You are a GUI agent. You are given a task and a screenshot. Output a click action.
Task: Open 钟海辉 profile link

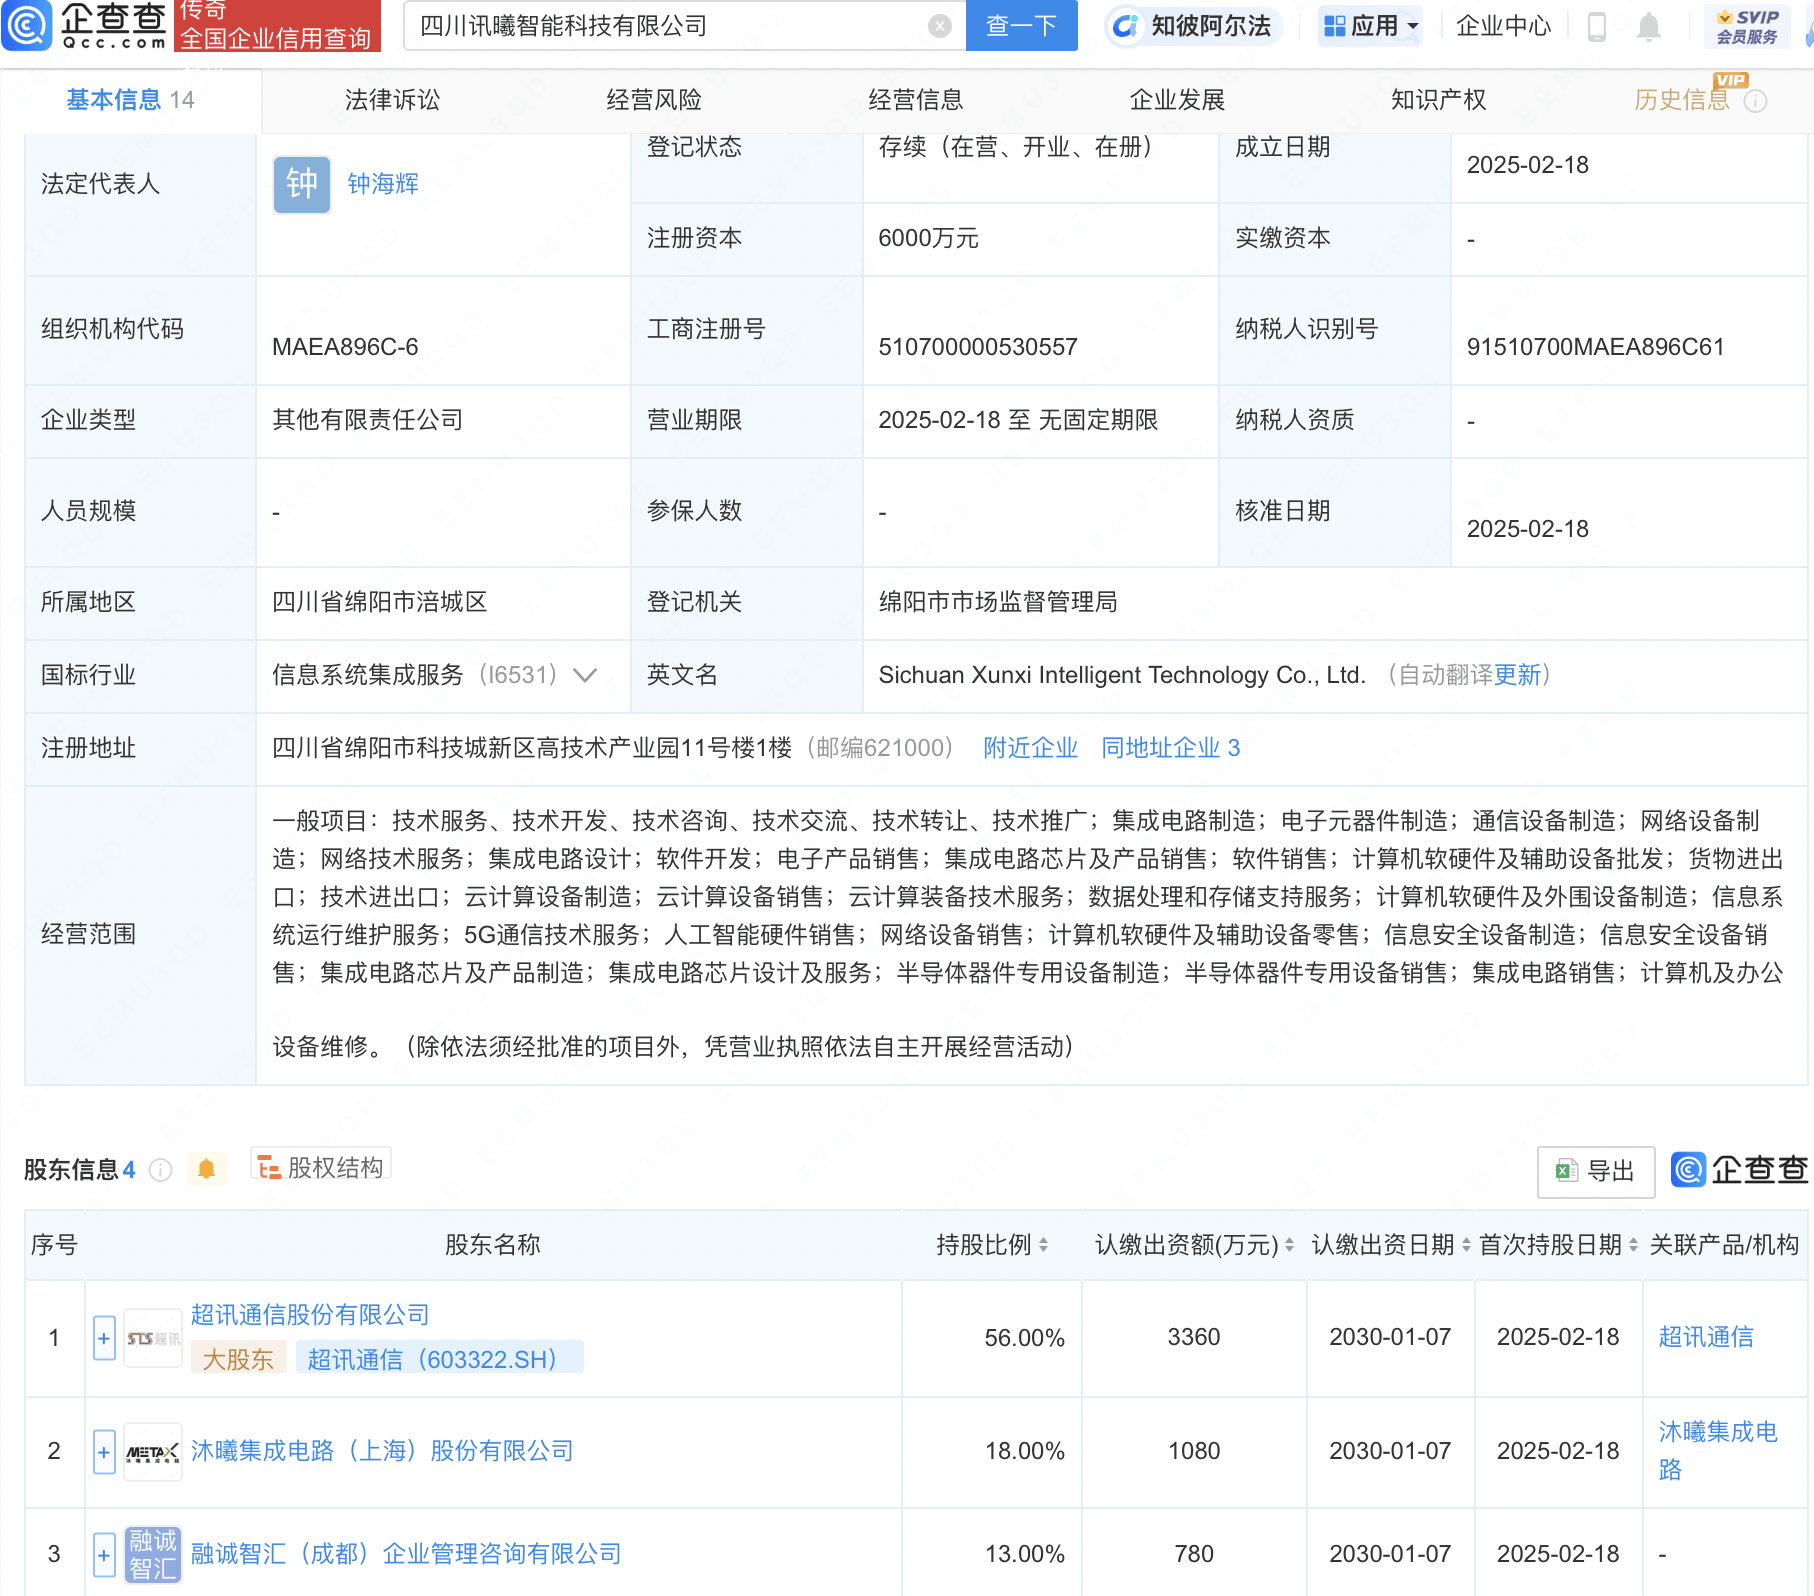coord(383,184)
